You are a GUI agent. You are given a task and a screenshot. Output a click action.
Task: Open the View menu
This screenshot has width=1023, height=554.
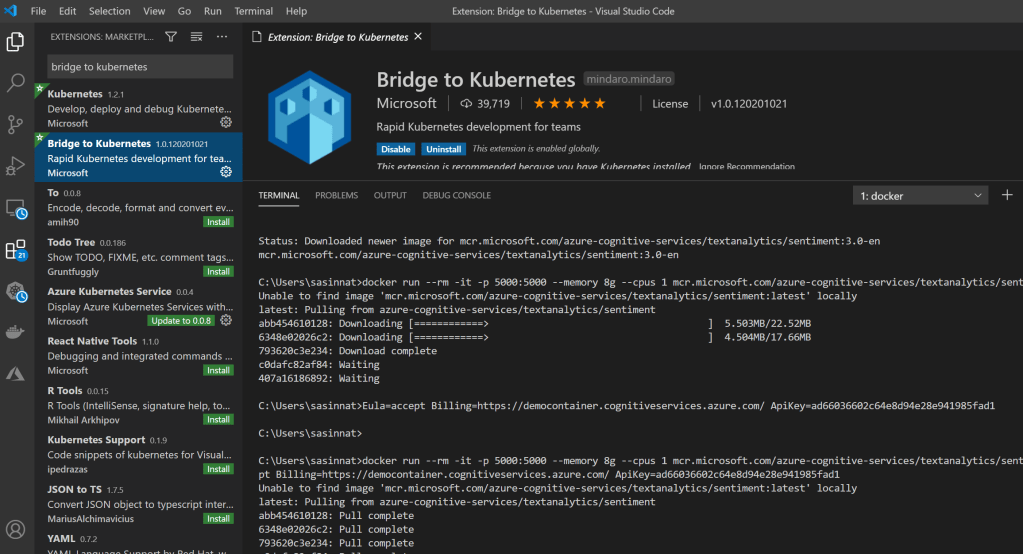tap(154, 11)
